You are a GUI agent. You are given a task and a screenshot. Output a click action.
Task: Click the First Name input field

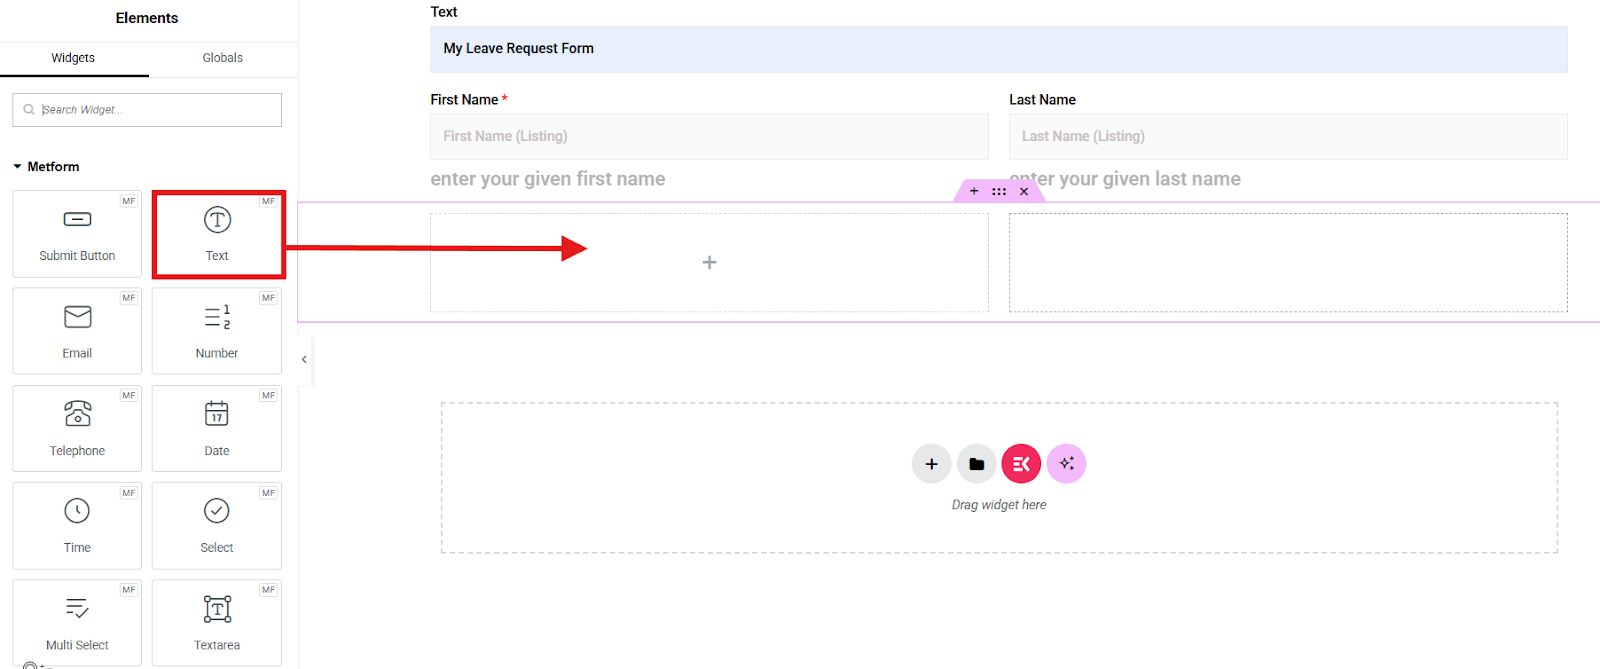click(x=709, y=136)
